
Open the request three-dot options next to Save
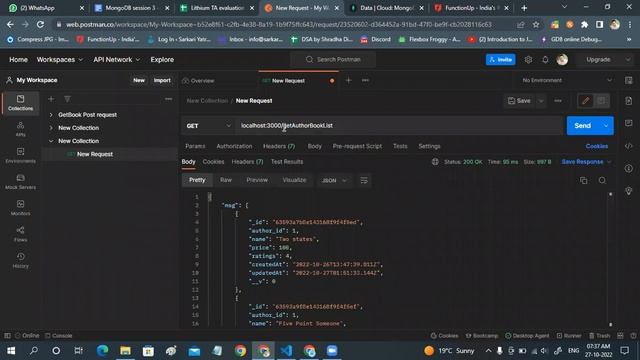click(x=558, y=101)
